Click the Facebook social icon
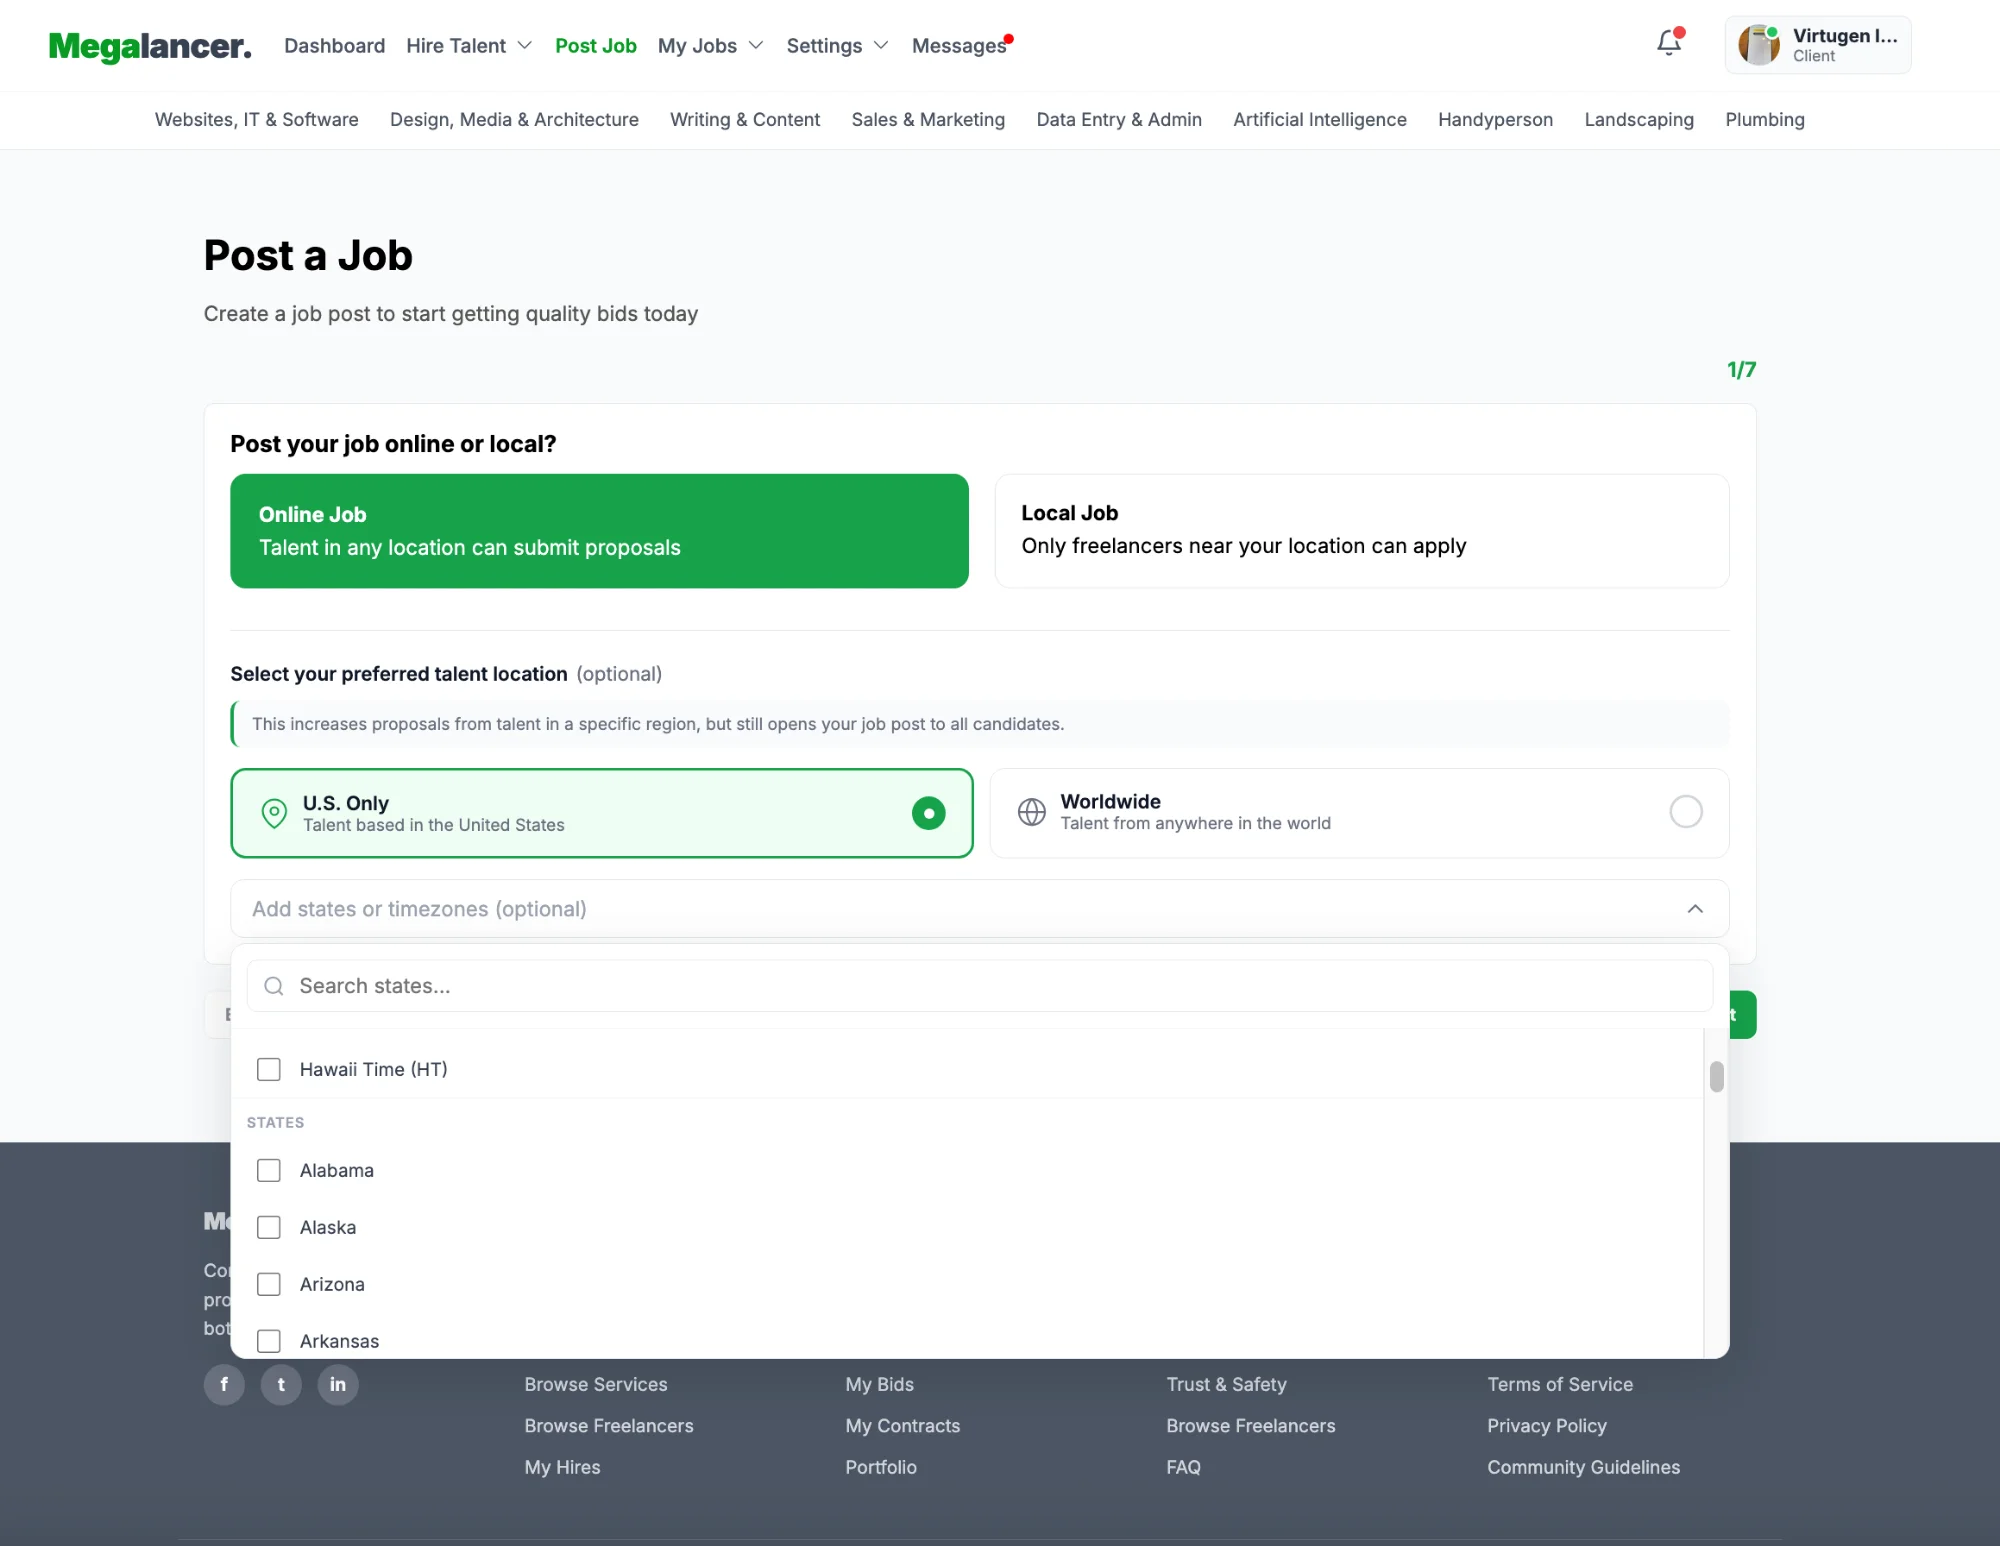The image size is (2000, 1546). tap(224, 1384)
